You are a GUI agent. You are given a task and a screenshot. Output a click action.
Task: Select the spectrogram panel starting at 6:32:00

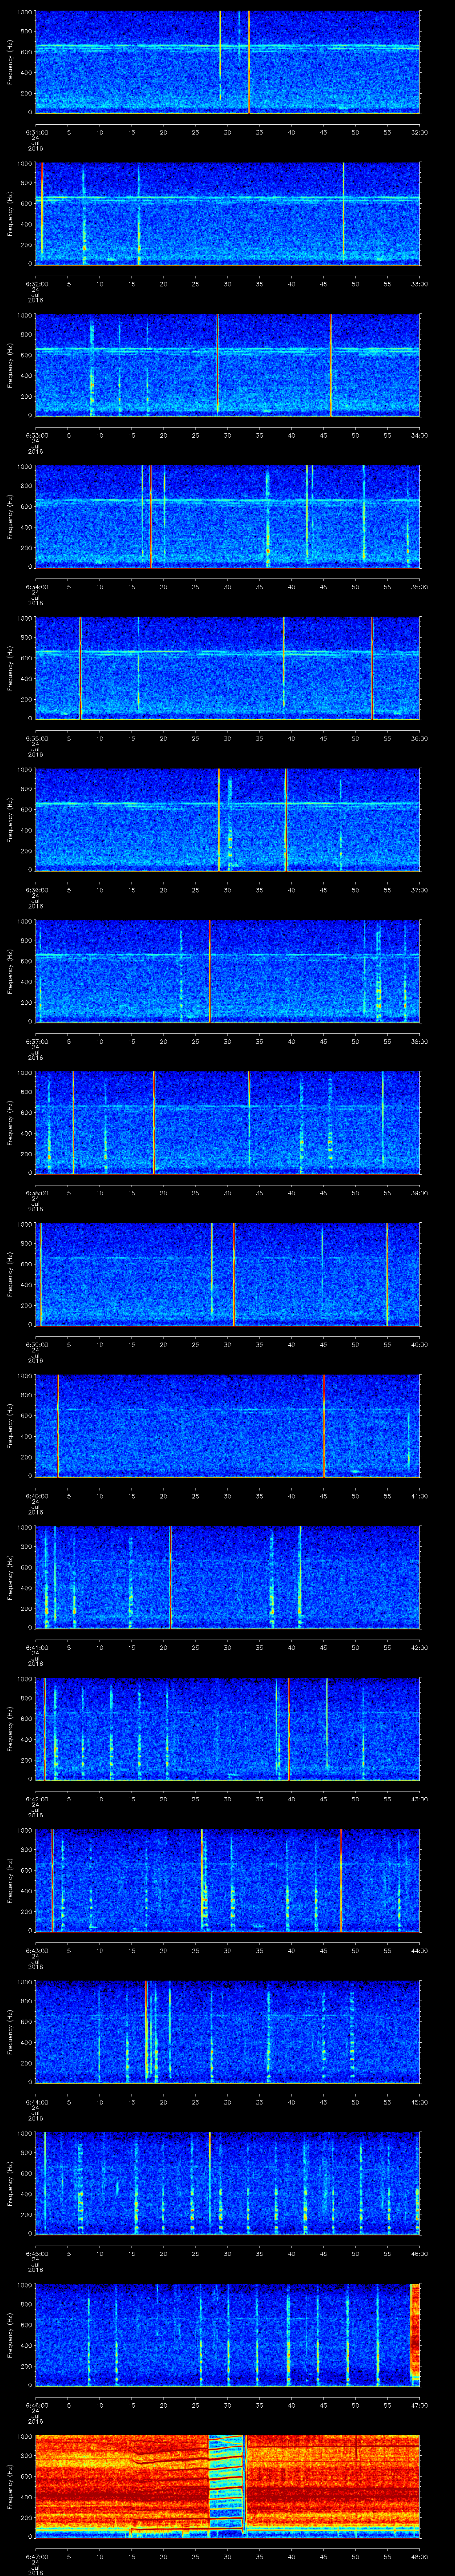pyautogui.click(x=227, y=214)
